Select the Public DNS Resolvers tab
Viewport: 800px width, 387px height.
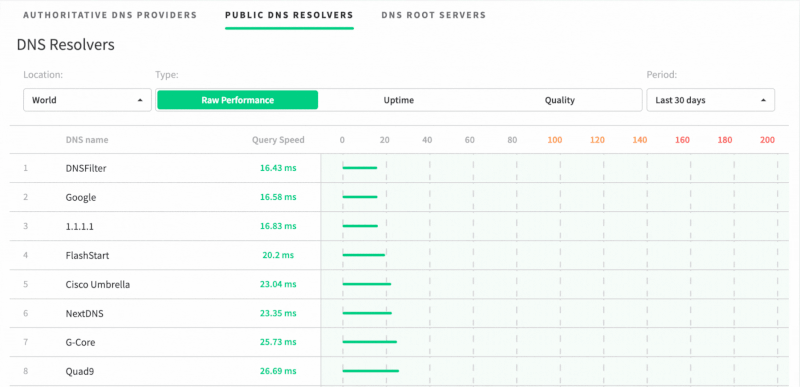click(x=289, y=15)
